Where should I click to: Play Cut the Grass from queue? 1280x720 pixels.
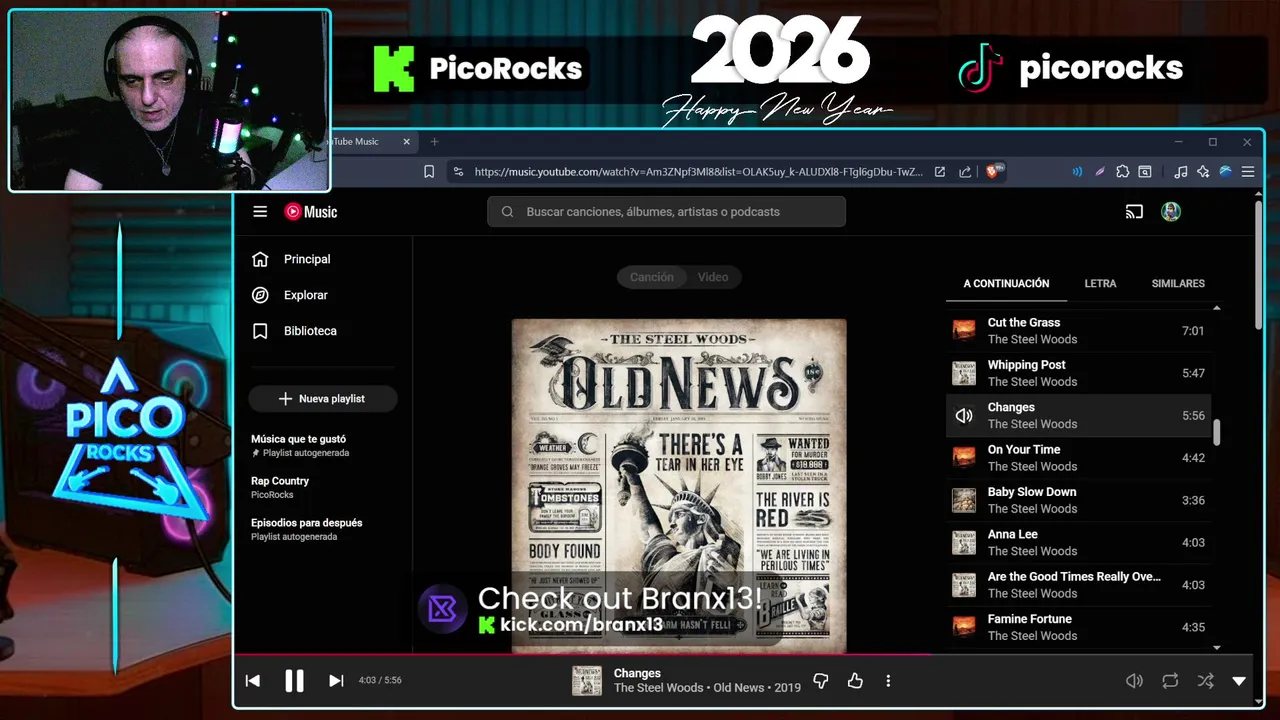(x=1078, y=331)
